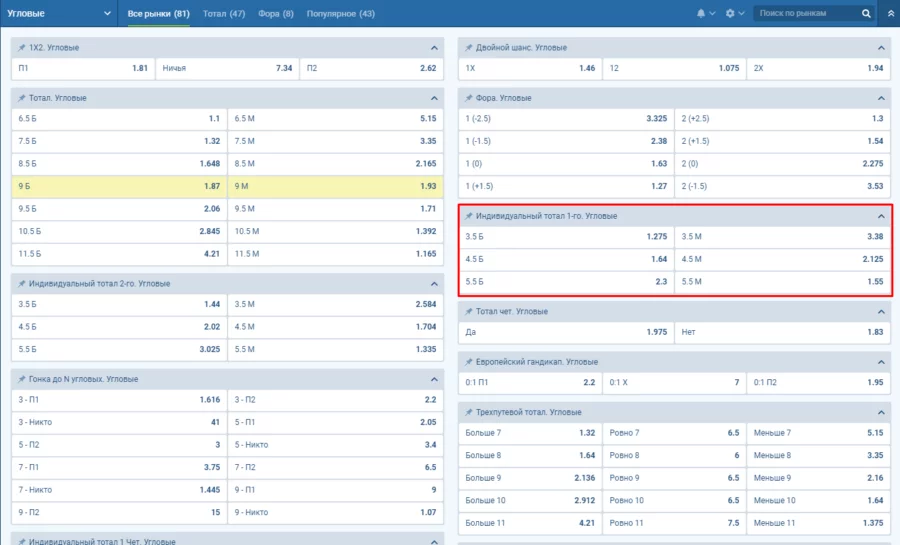Click the notifications bell icon
900x545 pixels.
point(701,14)
